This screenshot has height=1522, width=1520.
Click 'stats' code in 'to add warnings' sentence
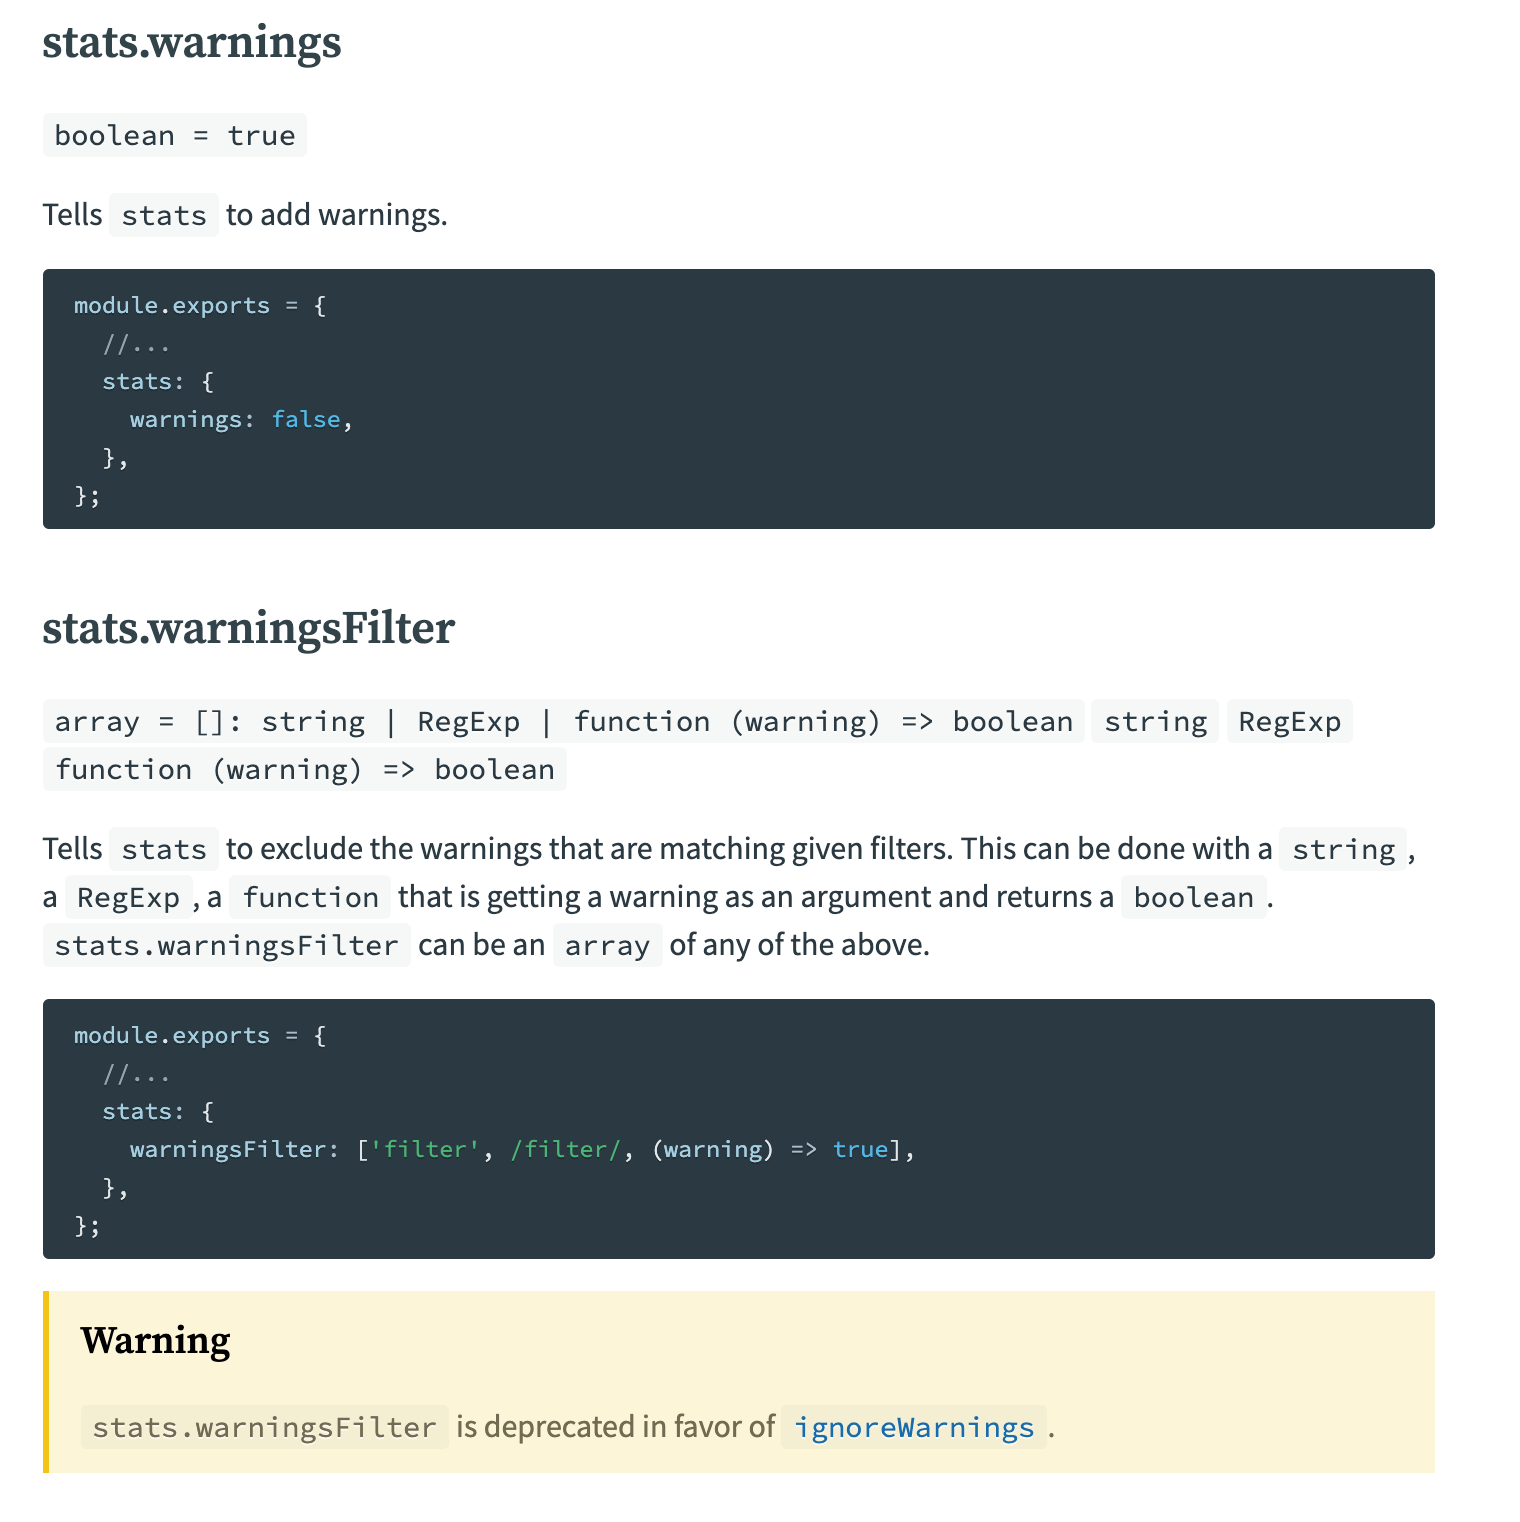(163, 216)
